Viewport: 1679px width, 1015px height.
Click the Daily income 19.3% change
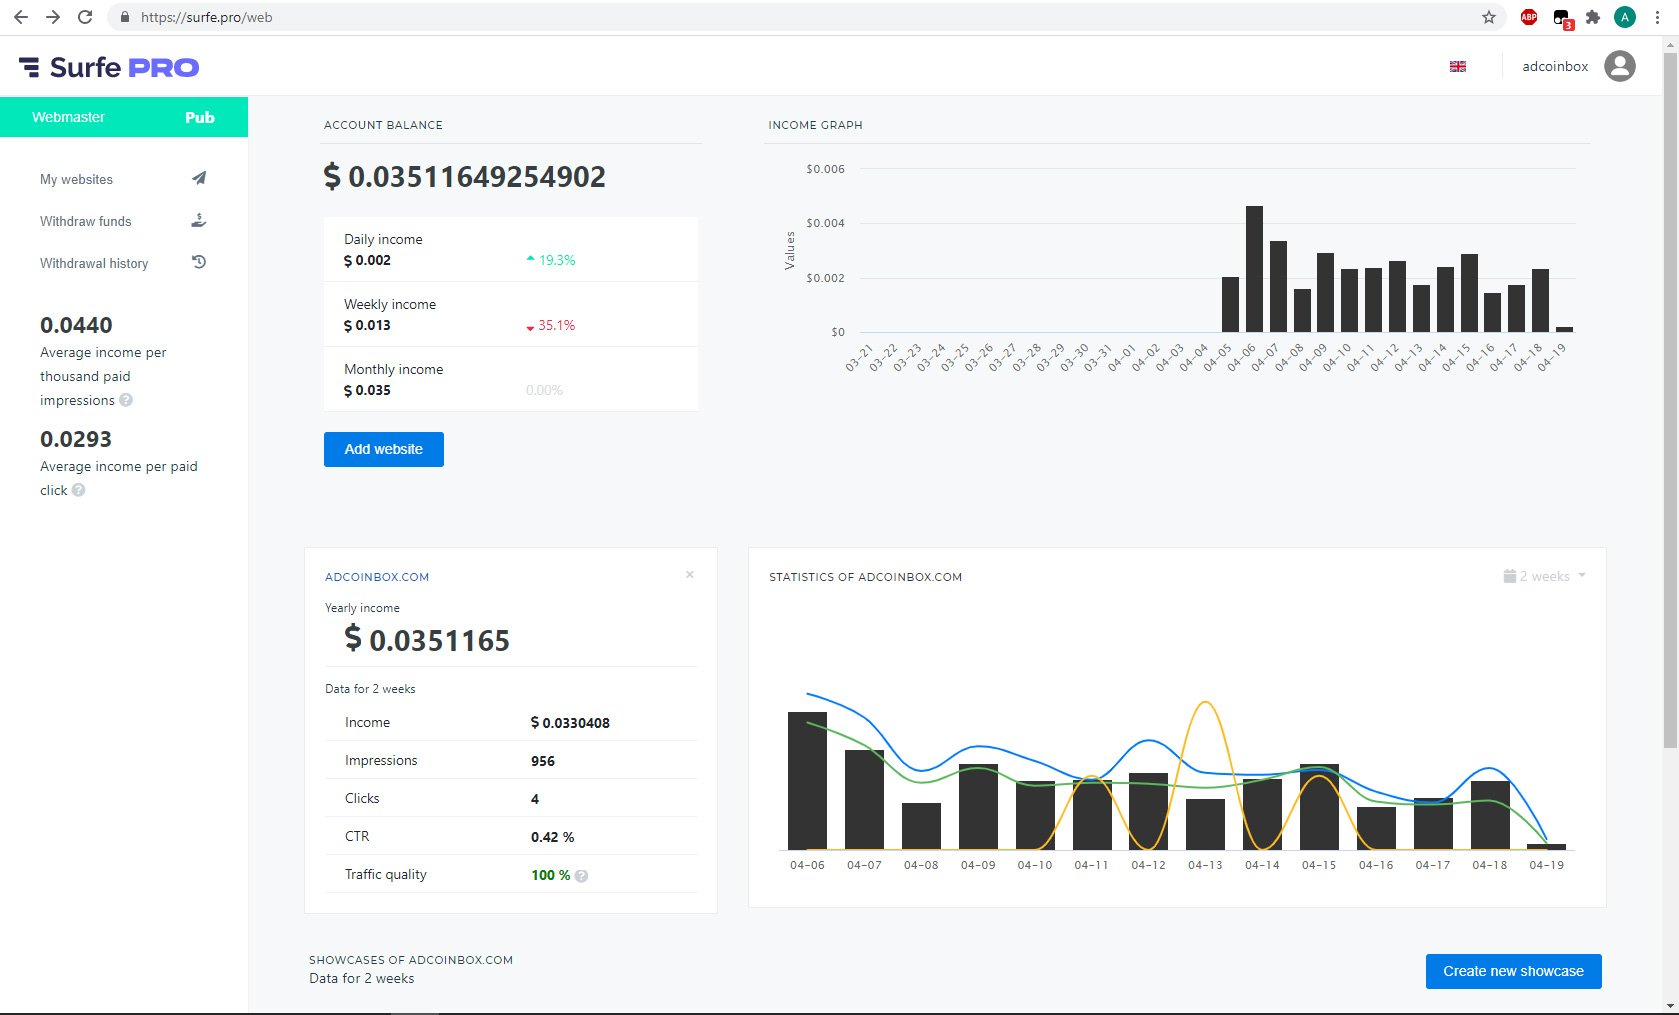pyautogui.click(x=551, y=260)
